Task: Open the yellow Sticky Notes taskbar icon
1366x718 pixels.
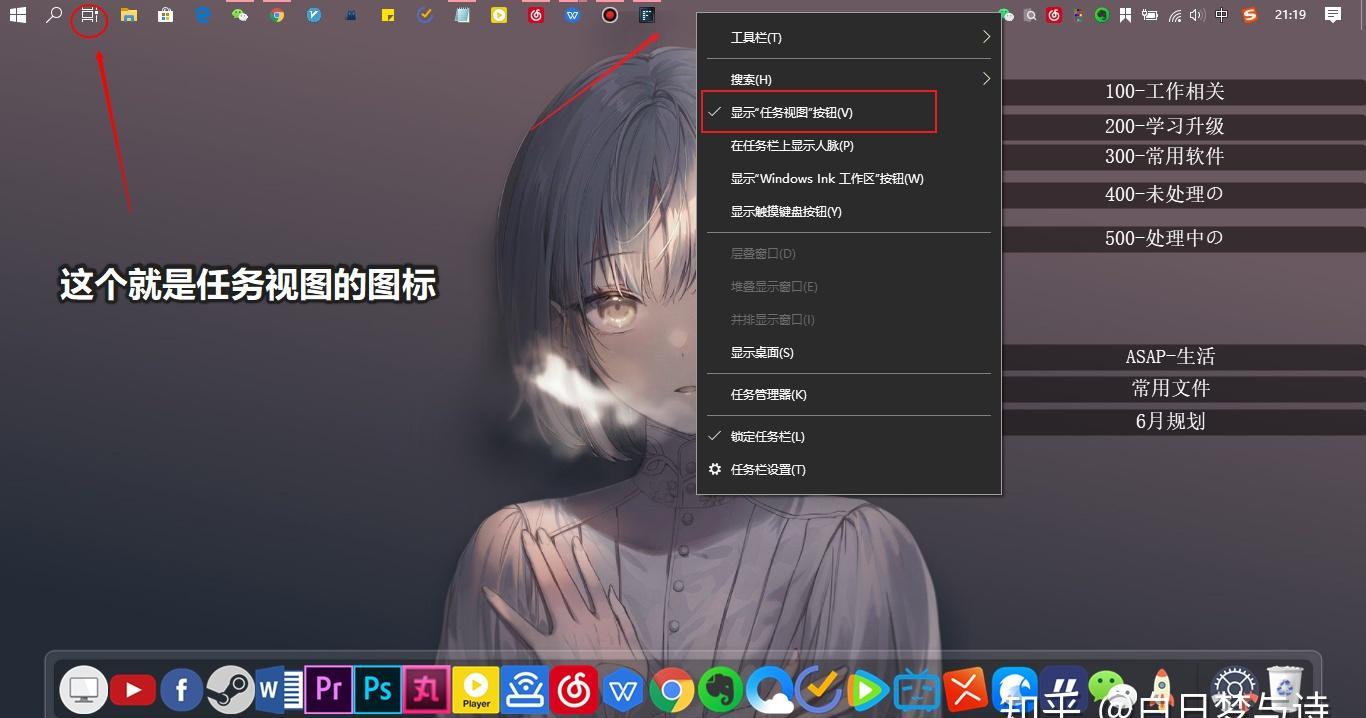Action: [388, 15]
